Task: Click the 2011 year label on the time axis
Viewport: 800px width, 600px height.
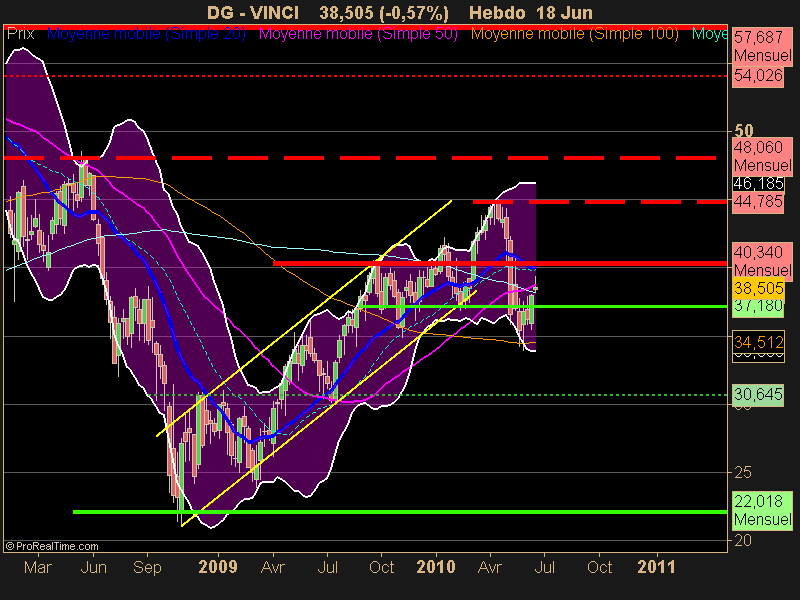Action: pyautogui.click(x=657, y=567)
